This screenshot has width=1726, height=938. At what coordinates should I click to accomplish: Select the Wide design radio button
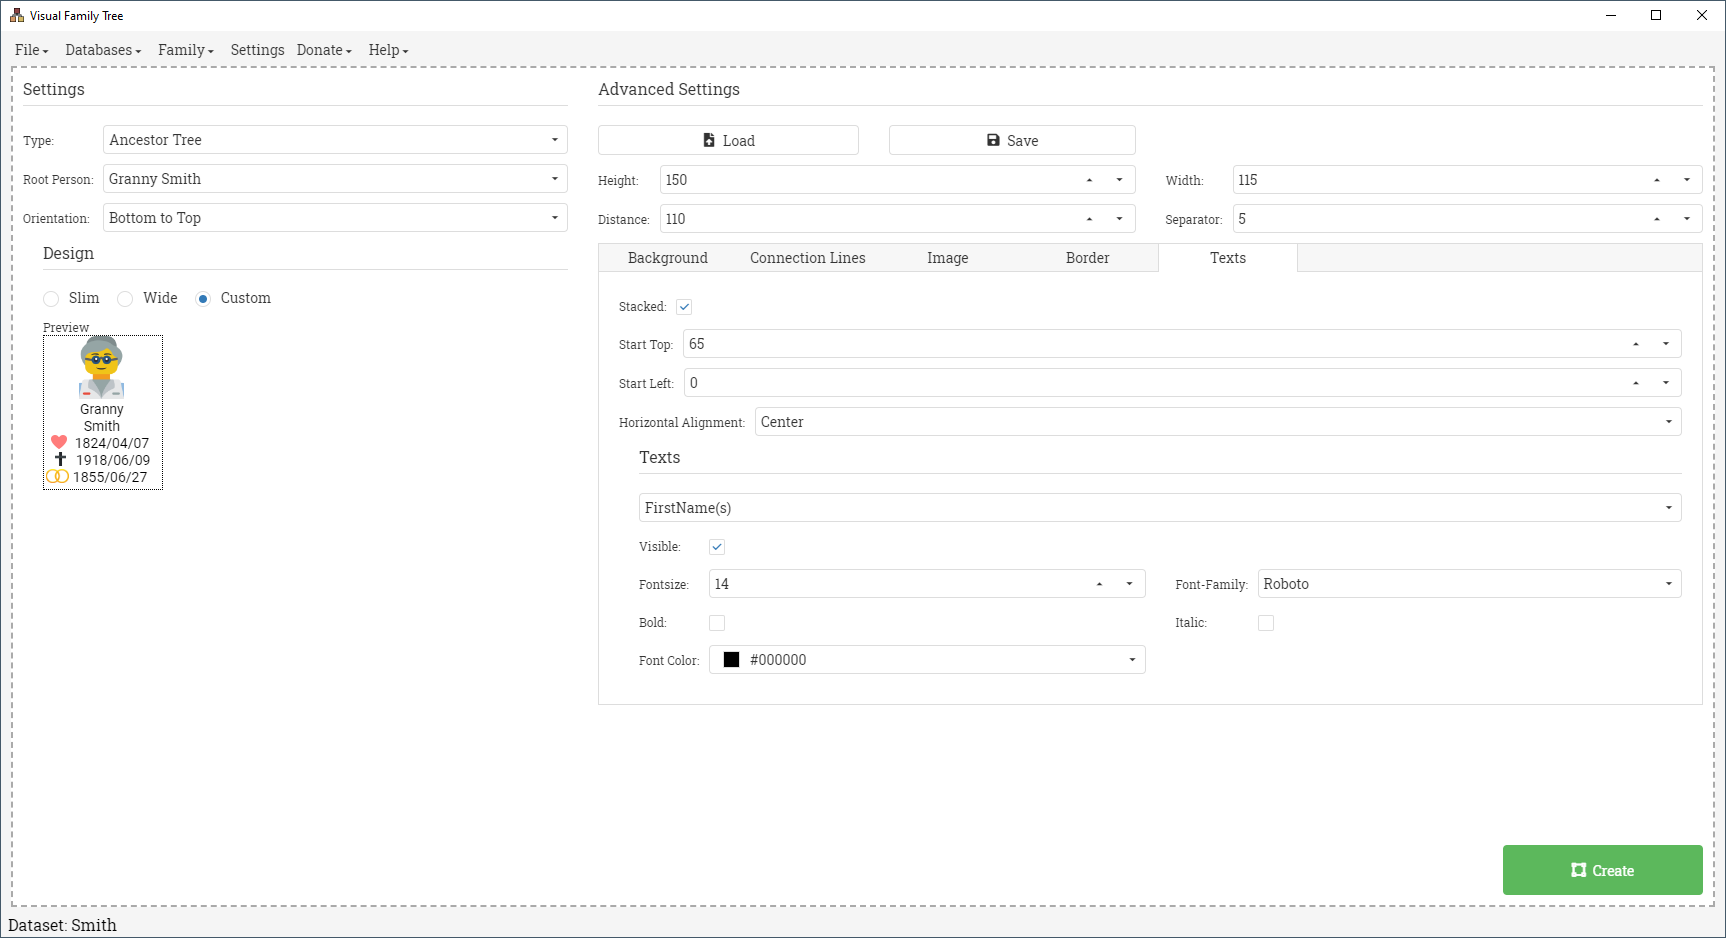(x=125, y=299)
